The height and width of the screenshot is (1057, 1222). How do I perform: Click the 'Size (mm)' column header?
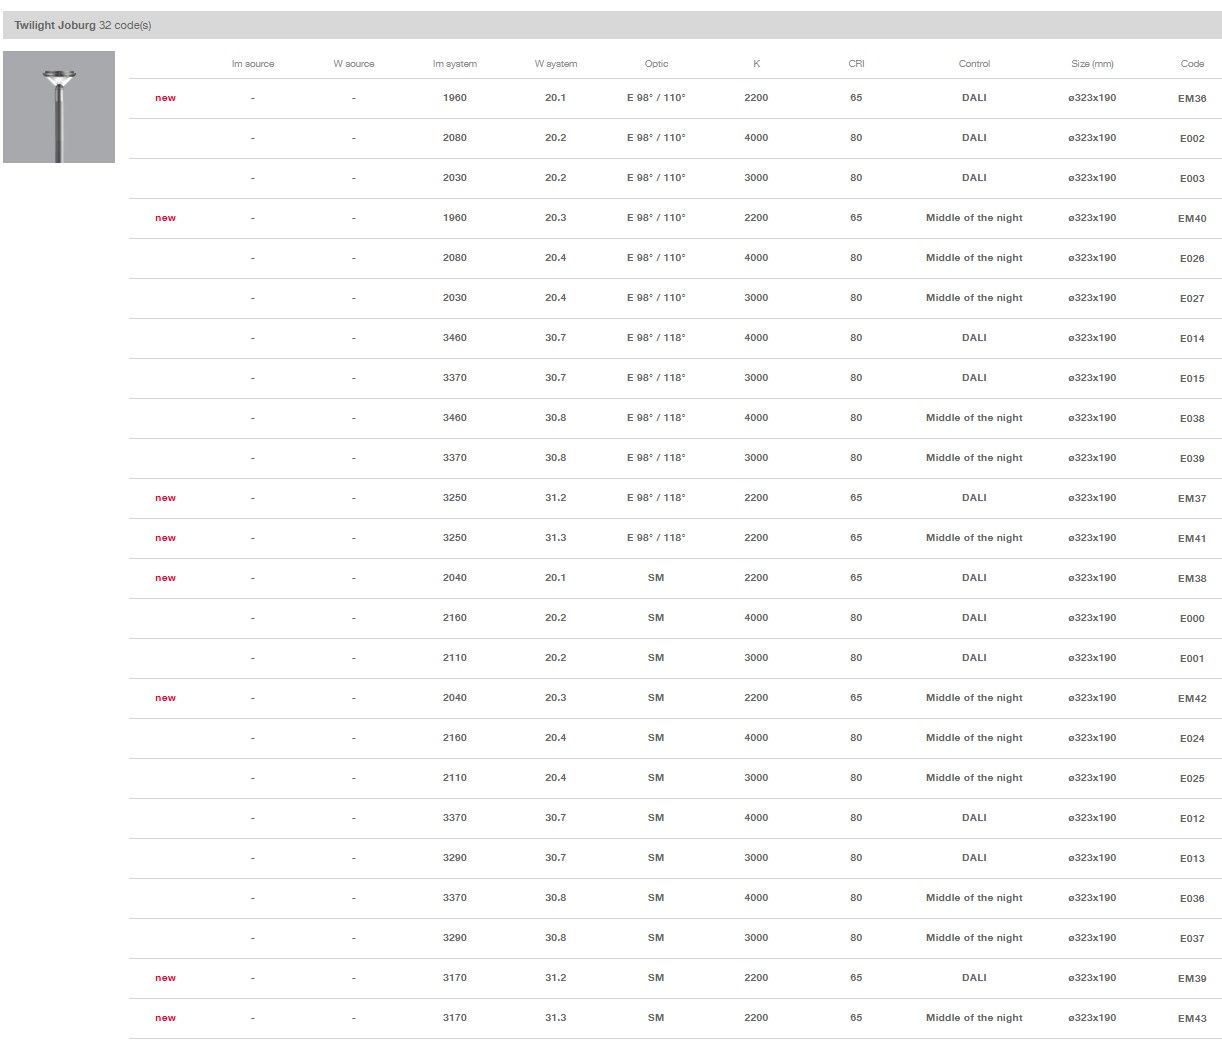(1091, 64)
